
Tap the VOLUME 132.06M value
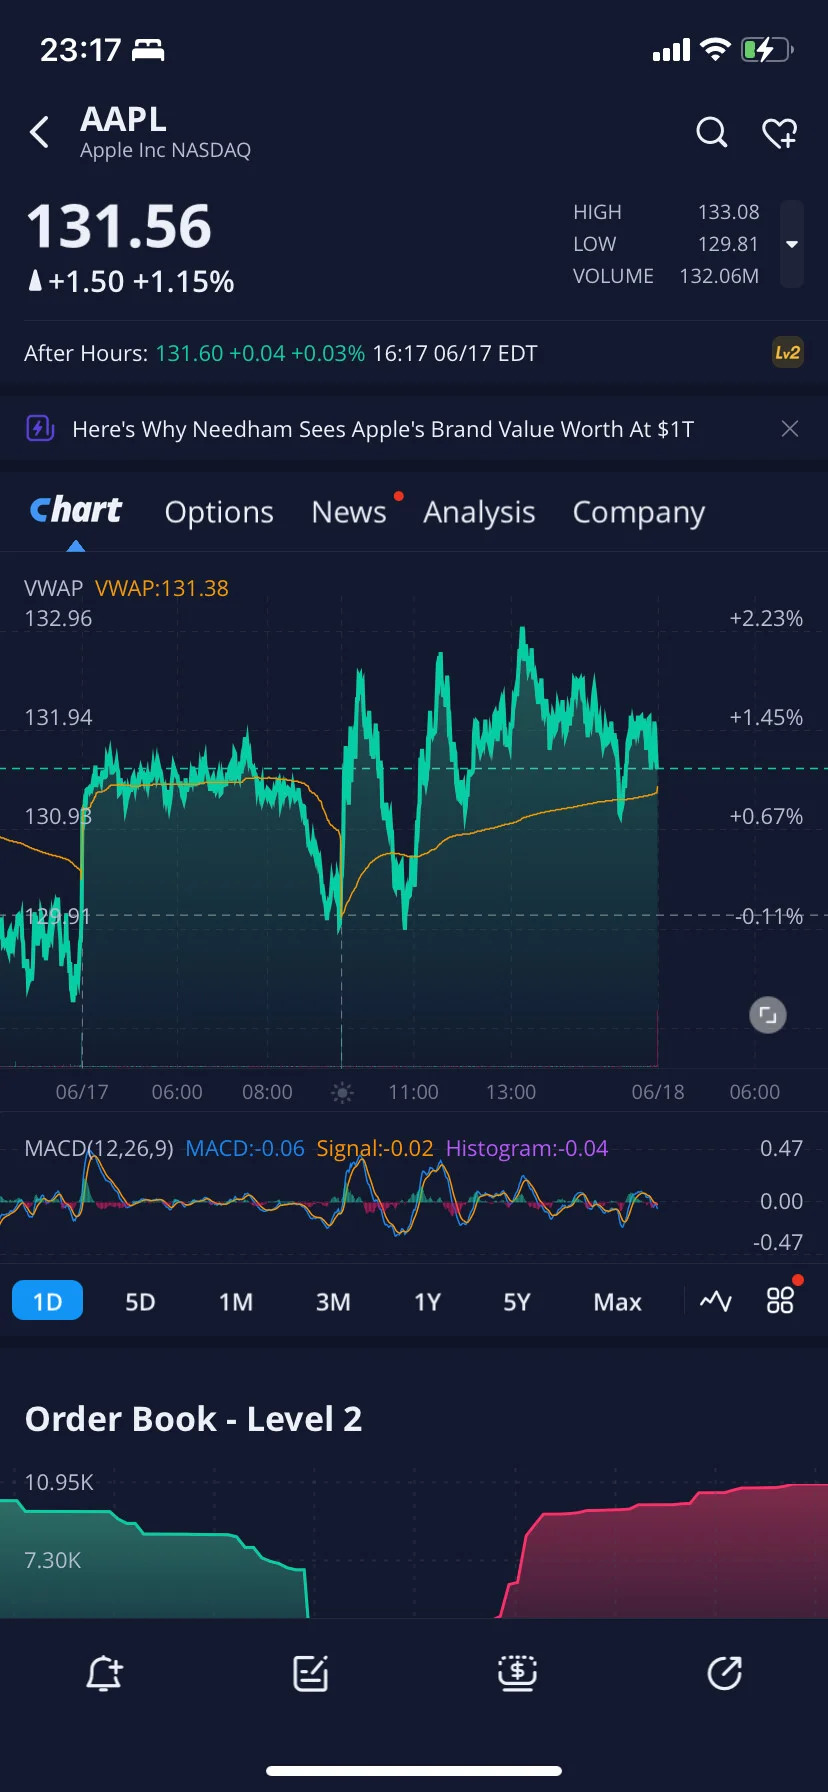pyautogui.click(x=719, y=276)
